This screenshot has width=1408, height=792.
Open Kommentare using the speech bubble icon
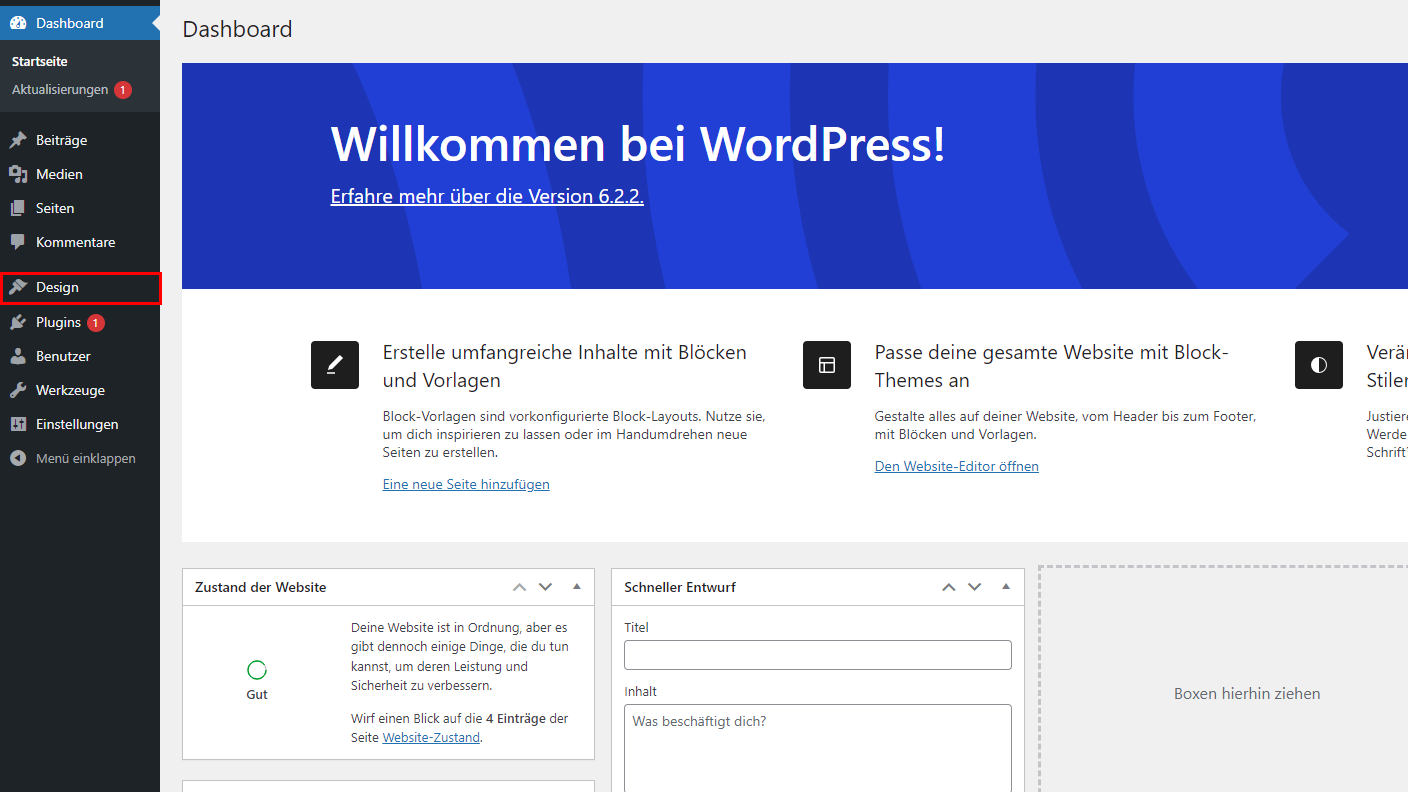tap(17, 241)
